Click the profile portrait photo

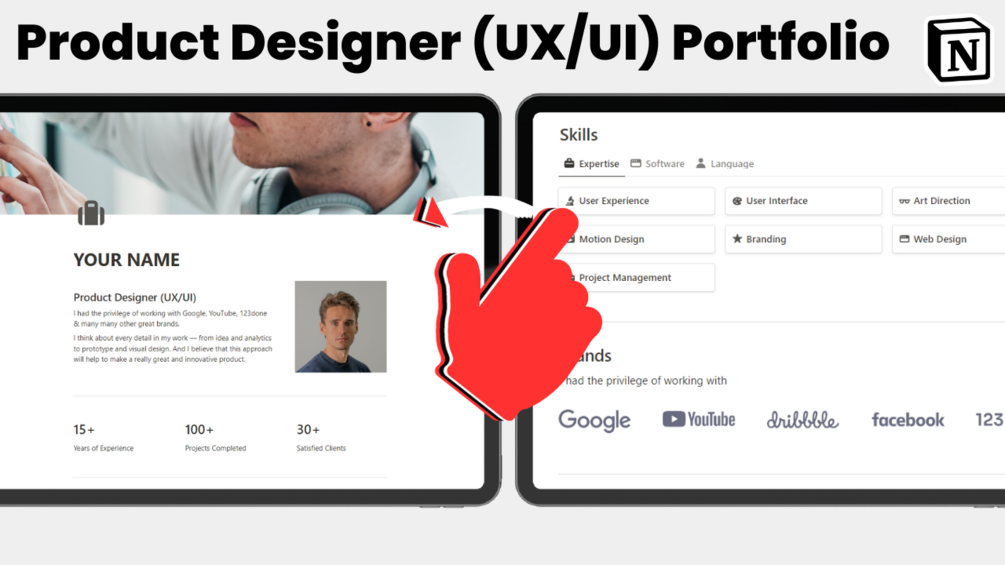pyautogui.click(x=340, y=327)
